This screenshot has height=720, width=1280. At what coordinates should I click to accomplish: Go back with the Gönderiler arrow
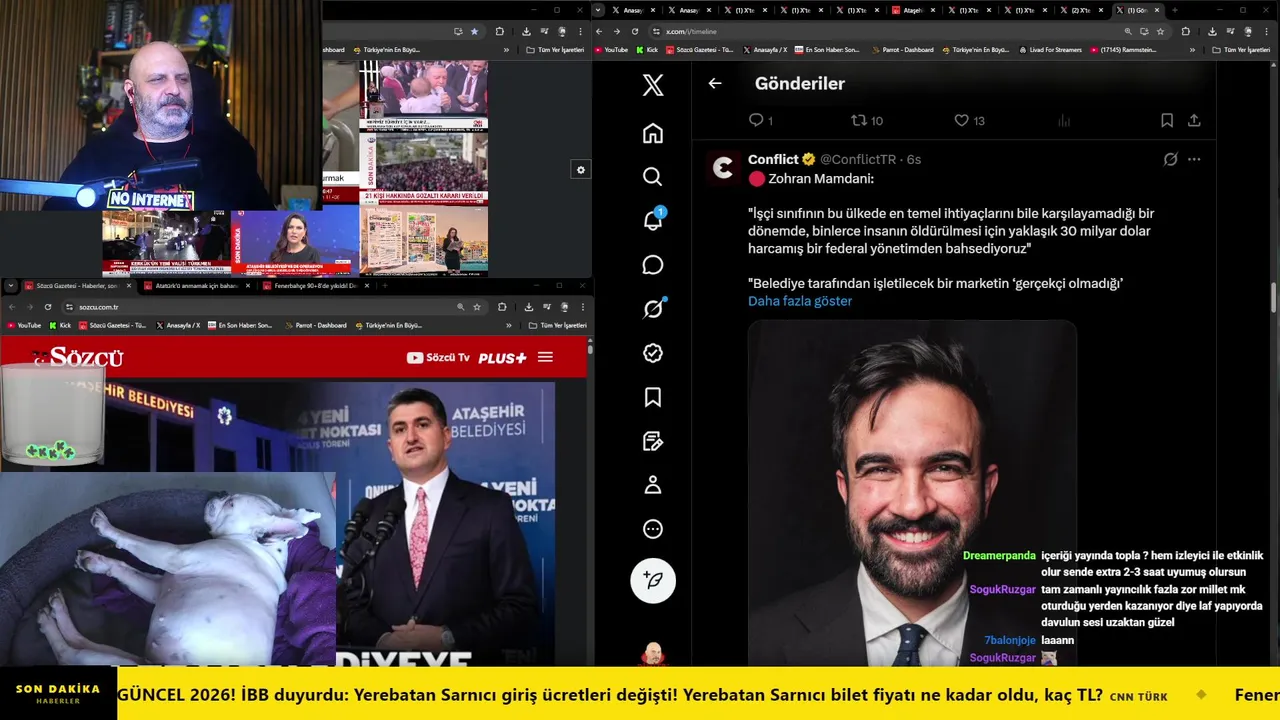coord(715,84)
